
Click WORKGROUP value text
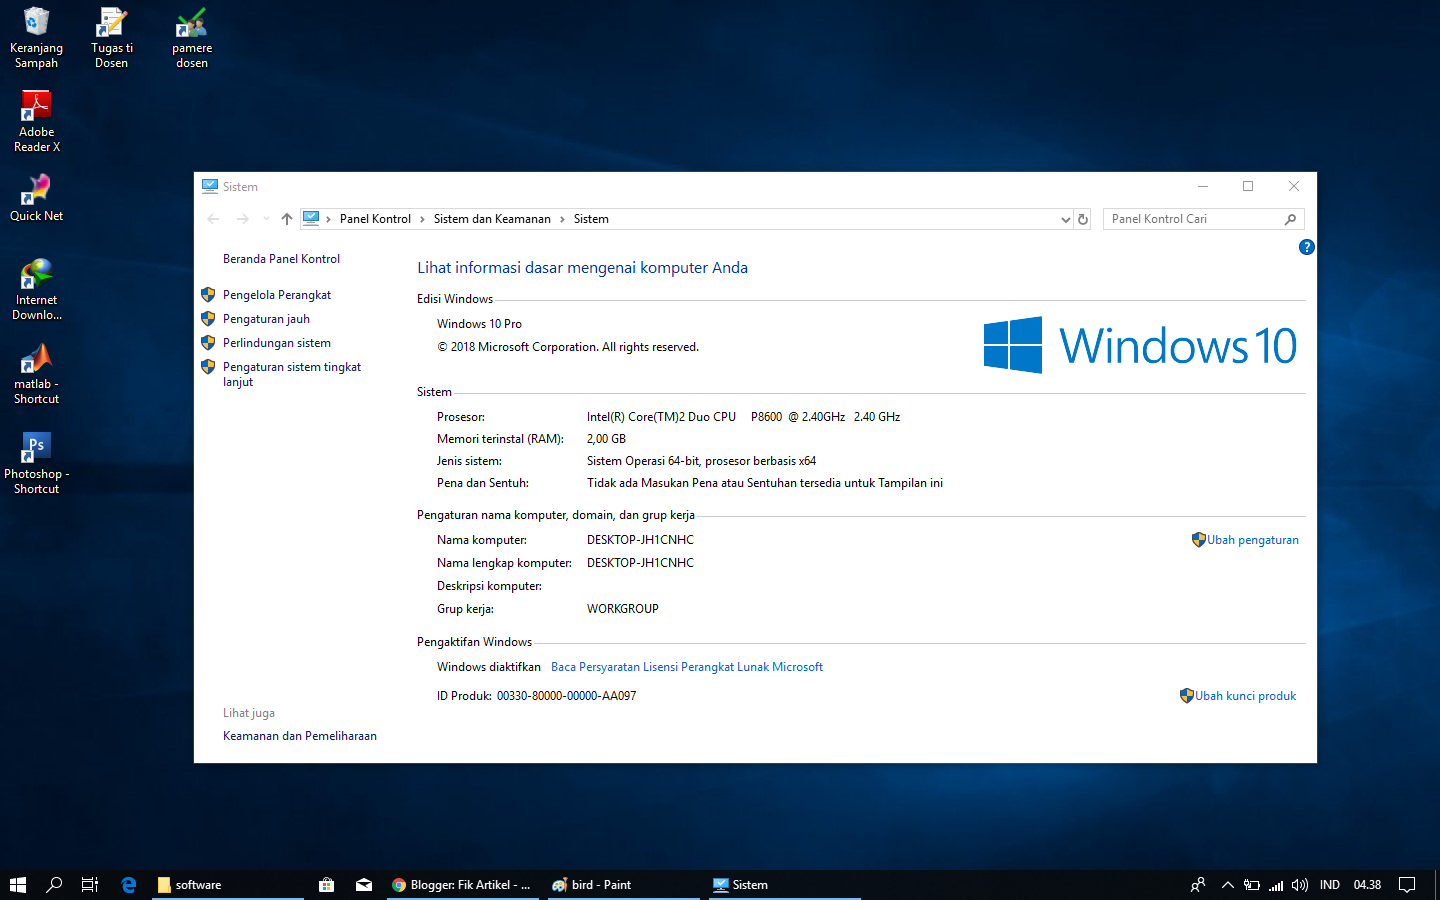(622, 609)
